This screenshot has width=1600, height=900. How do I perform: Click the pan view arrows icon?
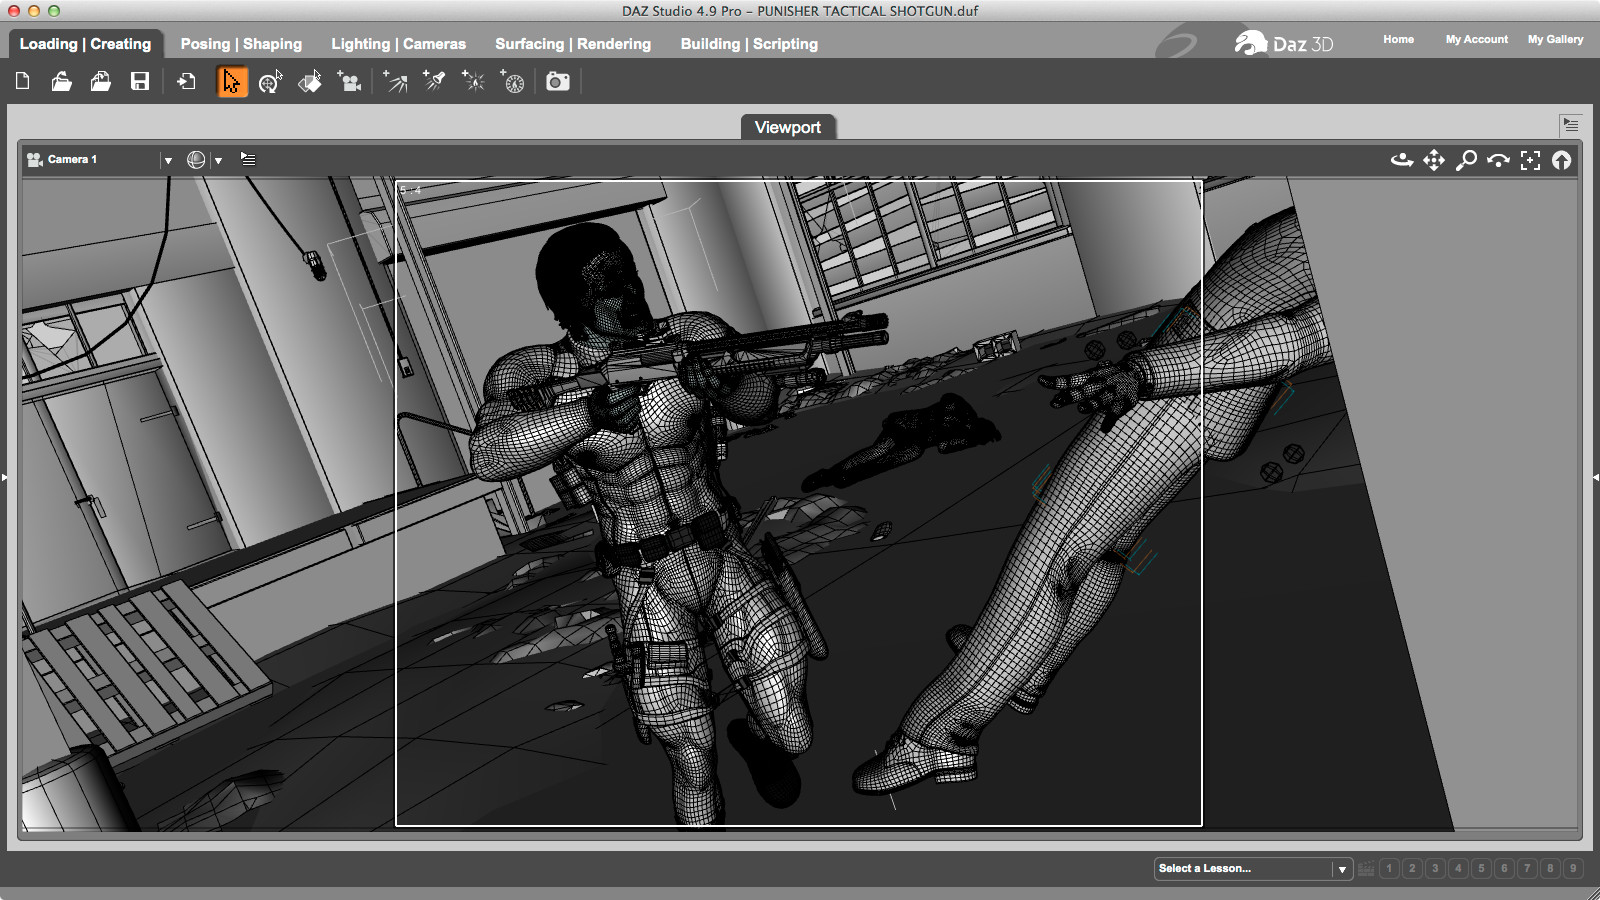tap(1434, 160)
